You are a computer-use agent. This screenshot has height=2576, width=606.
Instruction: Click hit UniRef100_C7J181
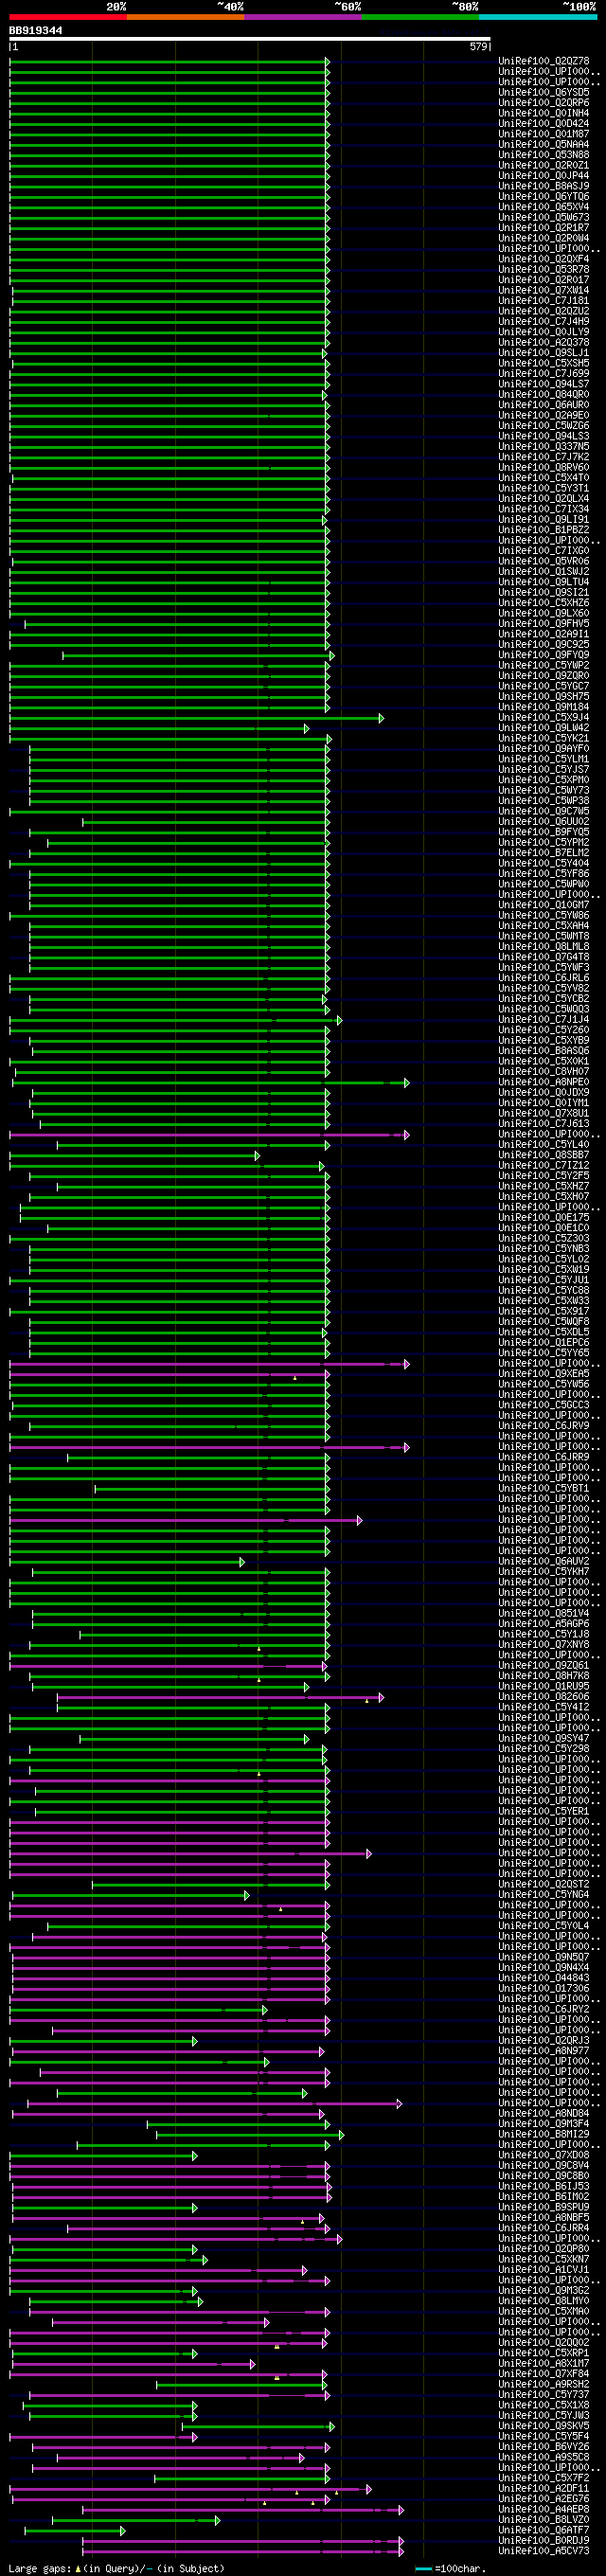pyautogui.click(x=544, y=301)
